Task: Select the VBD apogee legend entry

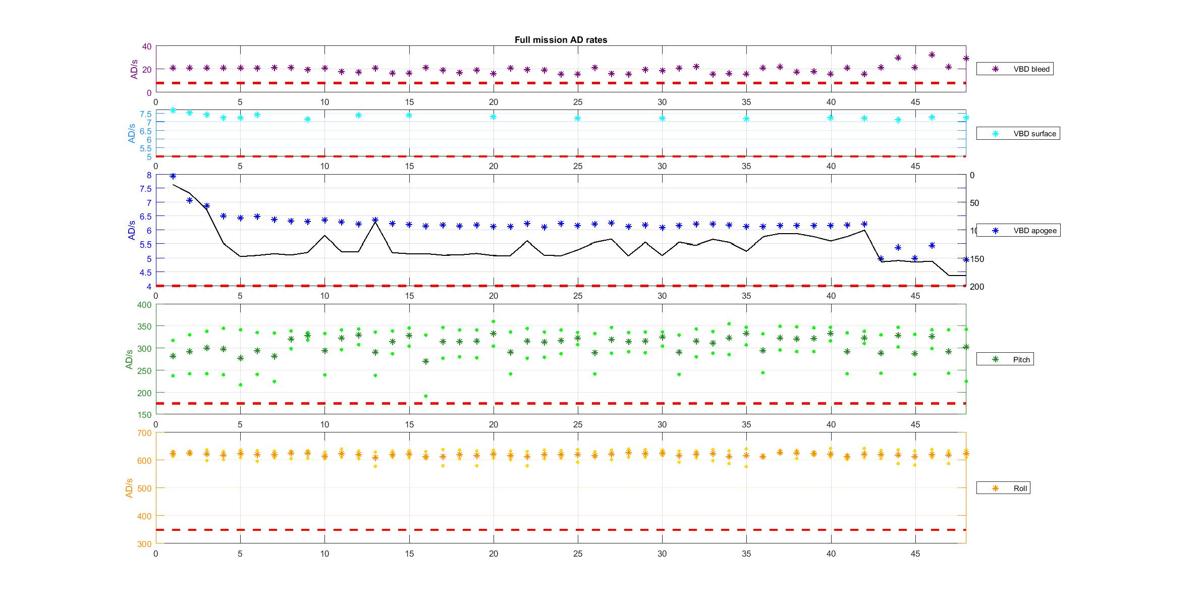Action: [x=1018, y=230]
